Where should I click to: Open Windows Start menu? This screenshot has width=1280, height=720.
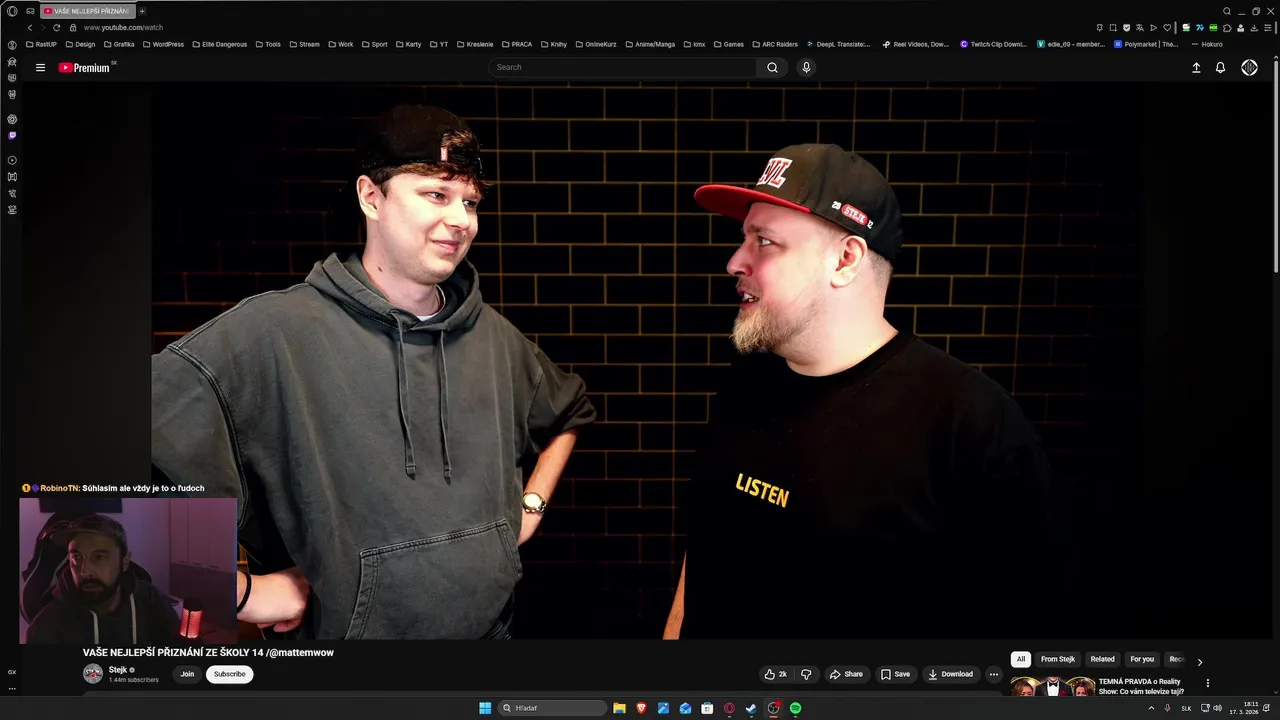pyautogui.click(x=485, y=708)
